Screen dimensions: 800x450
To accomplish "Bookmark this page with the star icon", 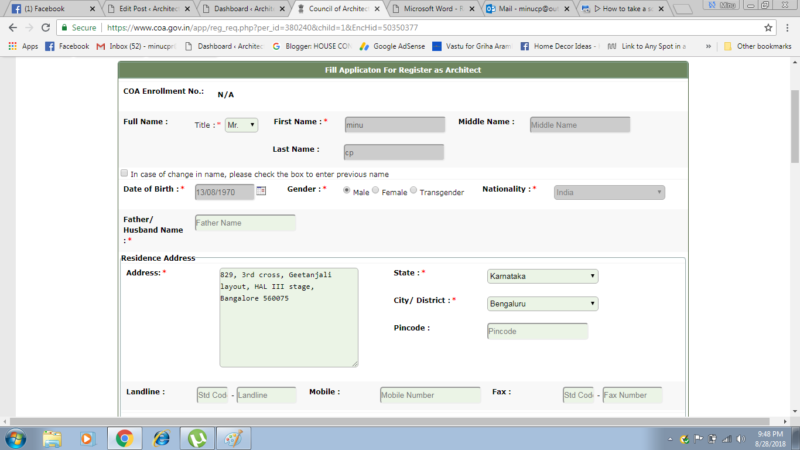I will (x=768, y=28).
